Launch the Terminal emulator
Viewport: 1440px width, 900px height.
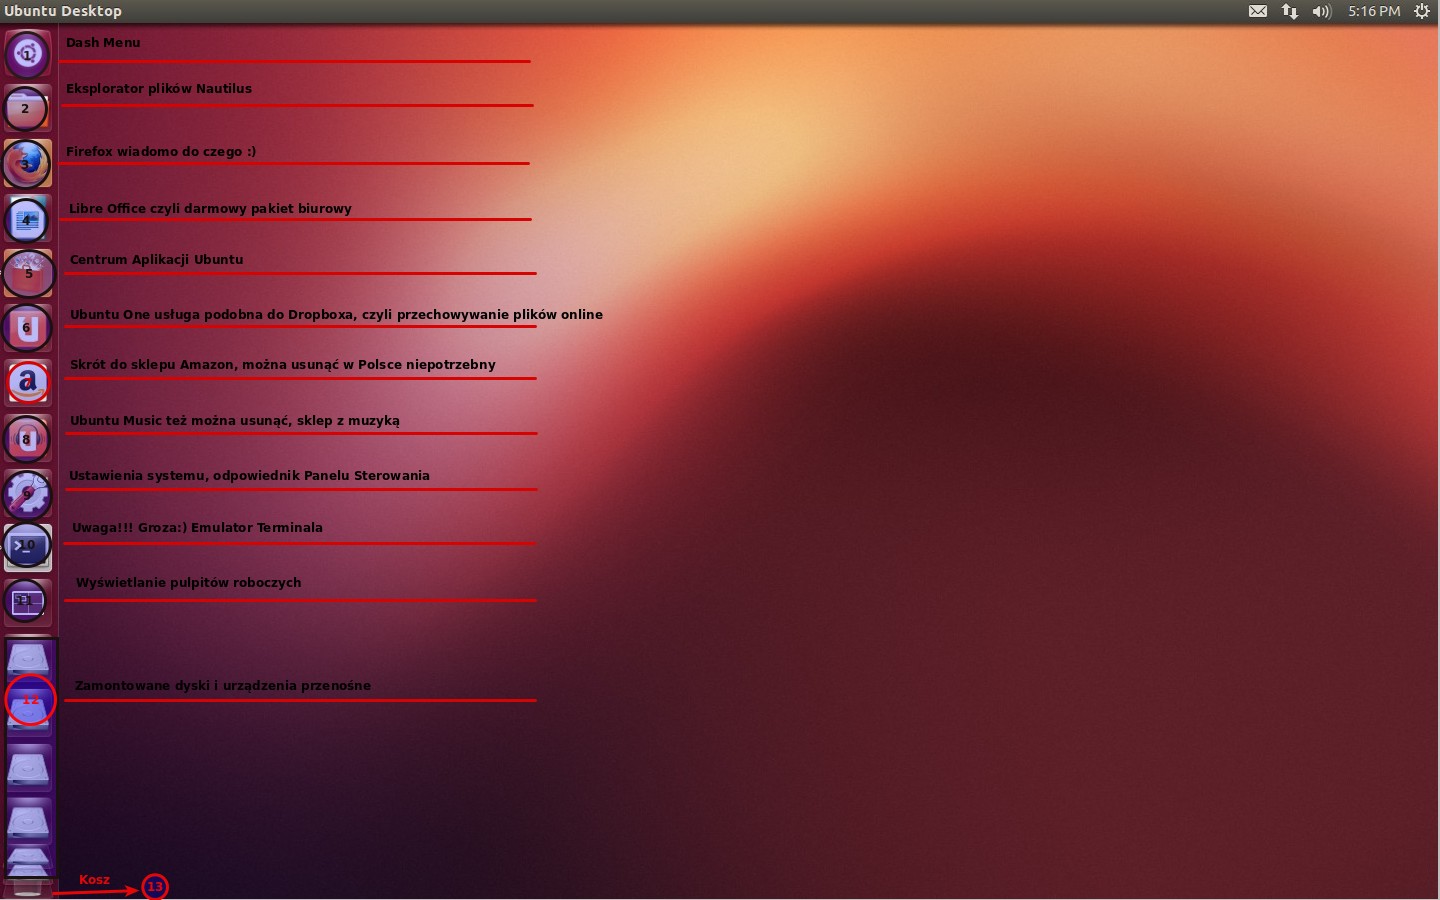coord(27,547)
